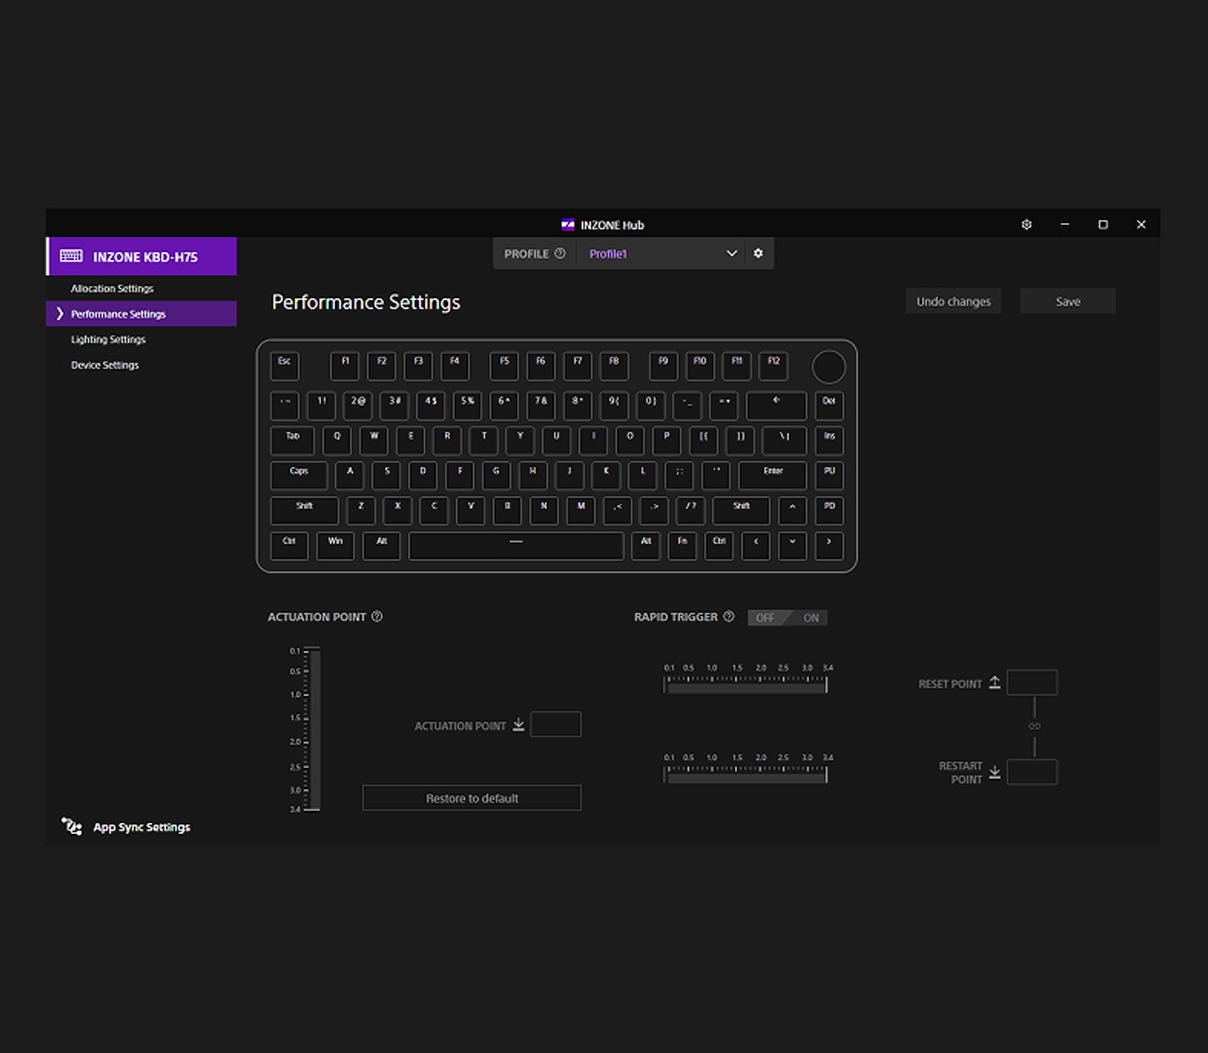The height and width of the screenshot is (1053, 1208).
Task: Click the link icon between reset and restart
Action: click(1034, 726)
